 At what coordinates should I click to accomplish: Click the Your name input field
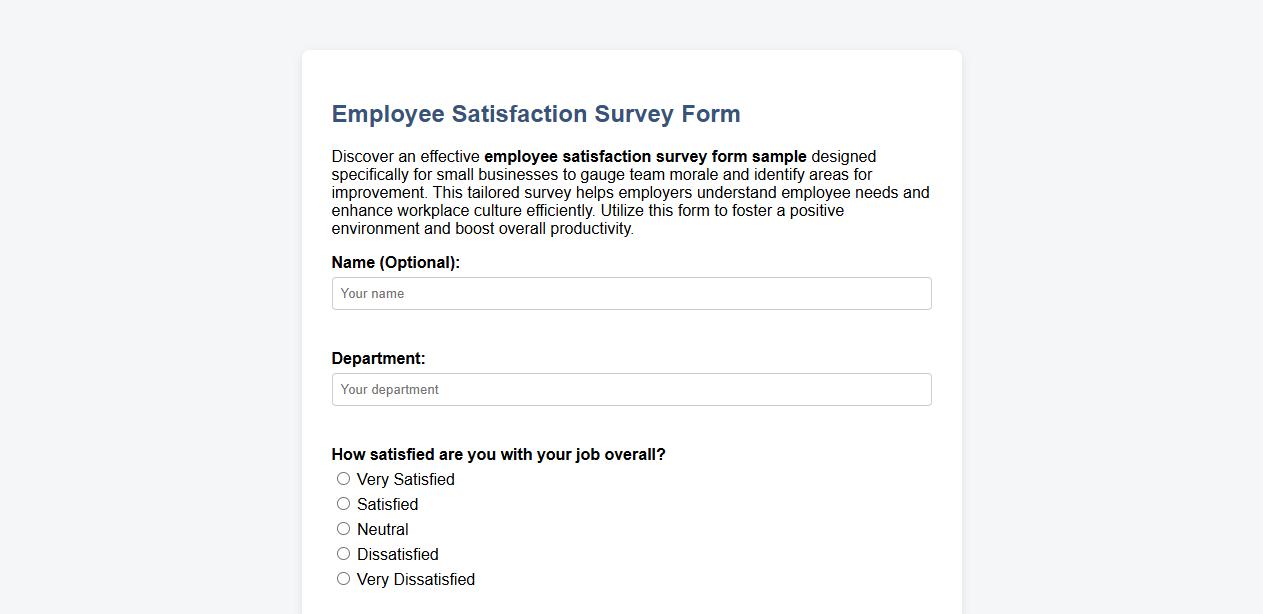[631, 293]
